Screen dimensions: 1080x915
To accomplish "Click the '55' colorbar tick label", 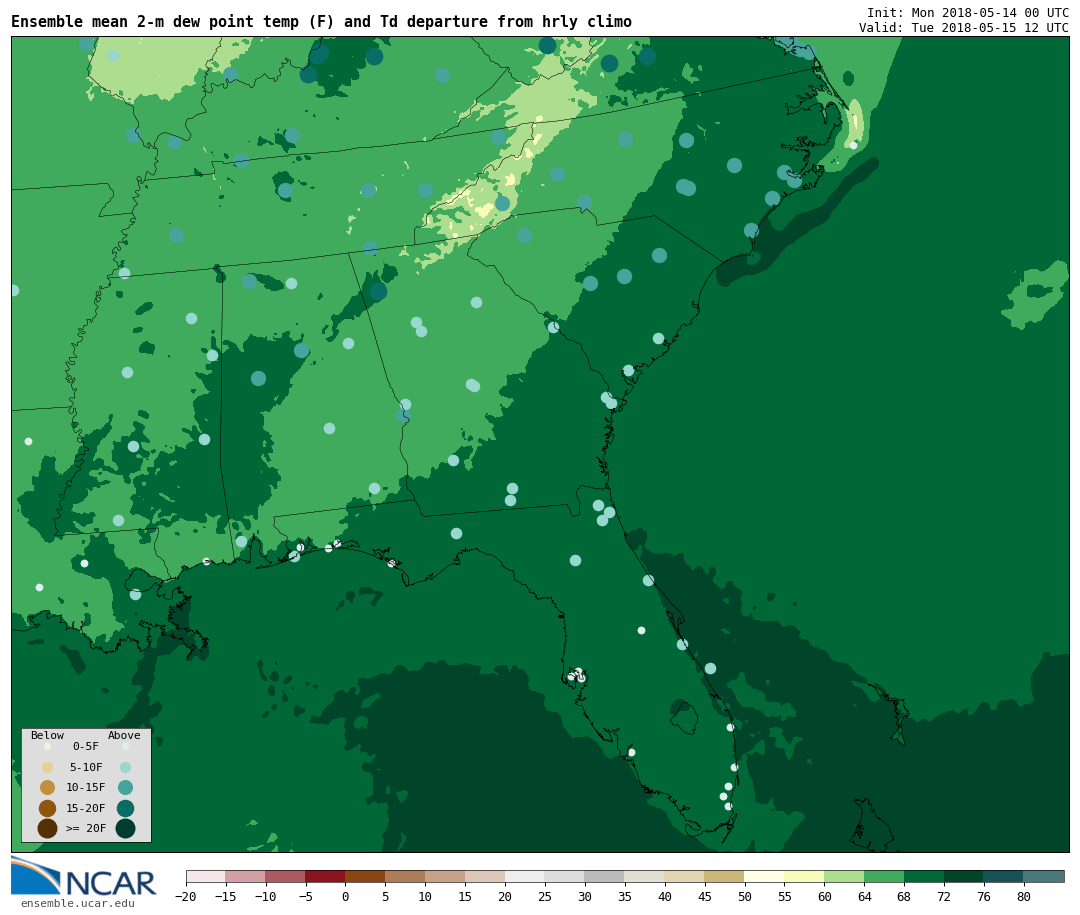I will (785, 897).
